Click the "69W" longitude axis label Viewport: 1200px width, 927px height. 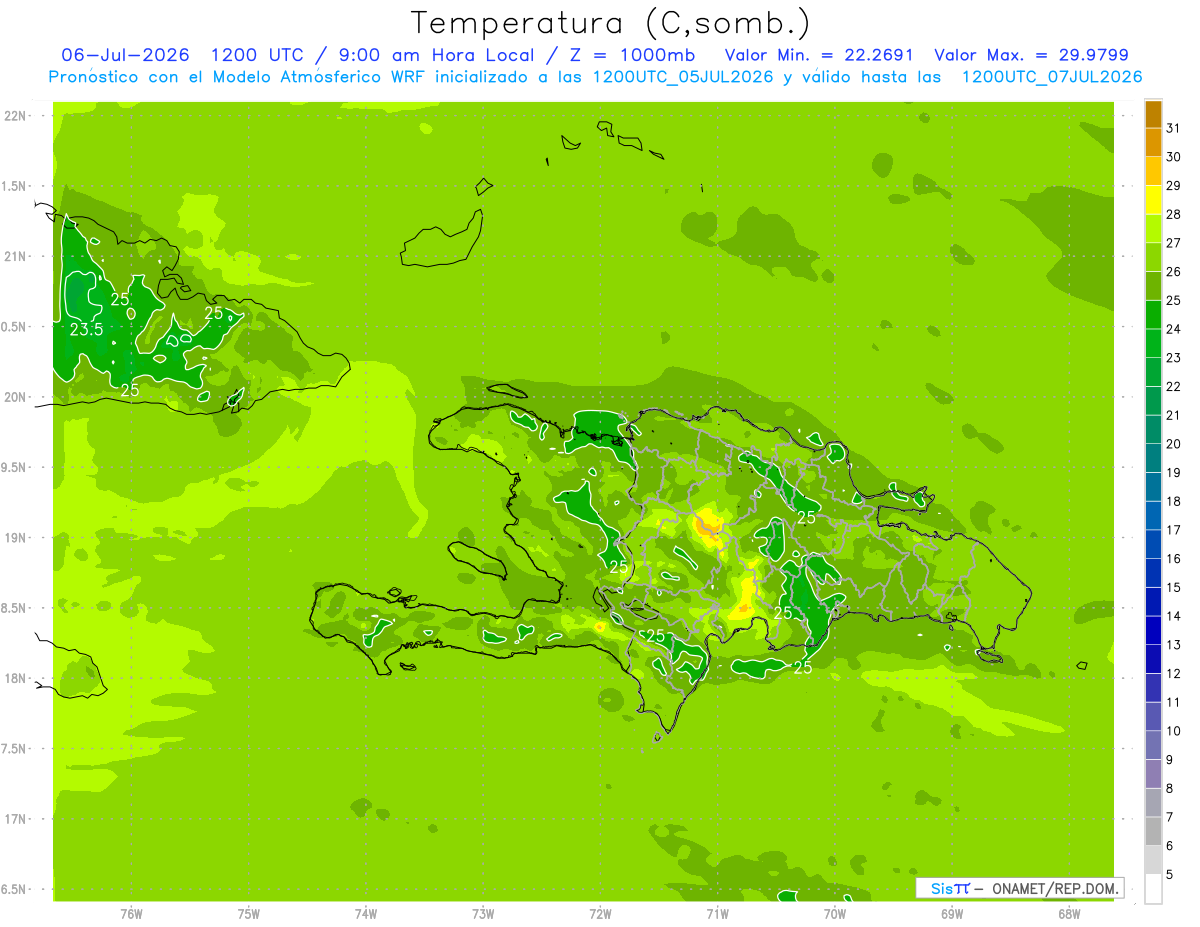click(952, 914)
